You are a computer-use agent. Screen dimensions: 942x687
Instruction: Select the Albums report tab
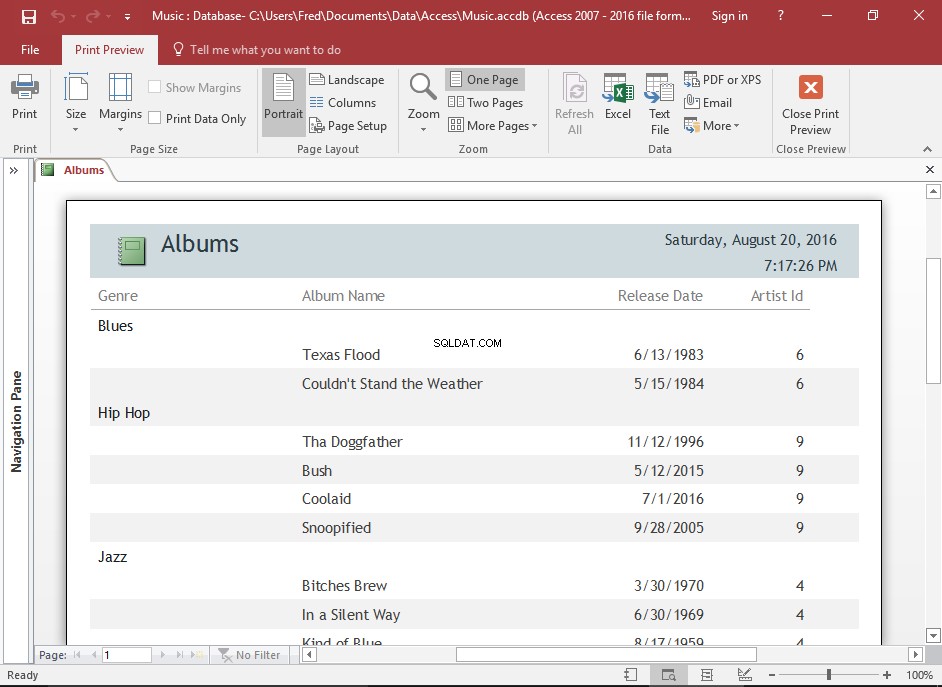point(76,170)
